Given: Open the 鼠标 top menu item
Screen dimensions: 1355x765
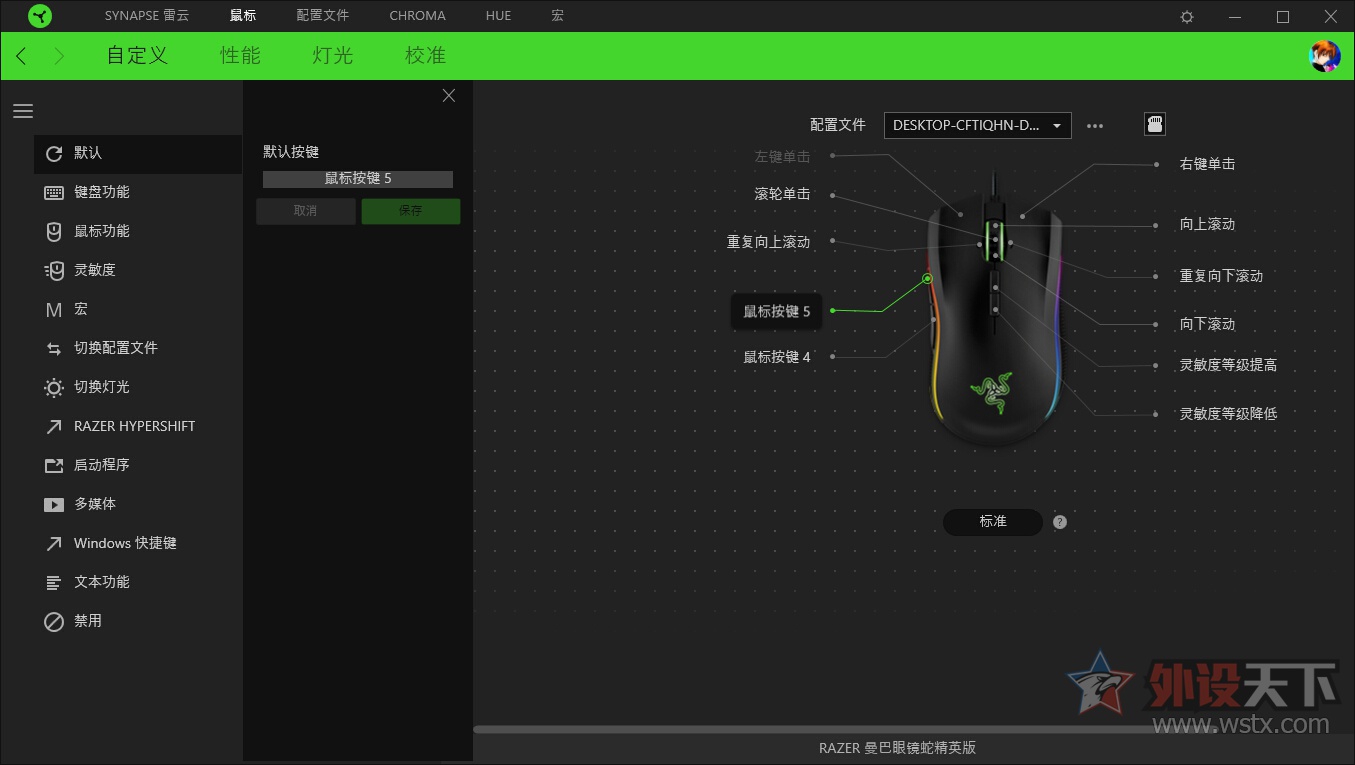Looking at the screenshot, I should click(243, 16).
